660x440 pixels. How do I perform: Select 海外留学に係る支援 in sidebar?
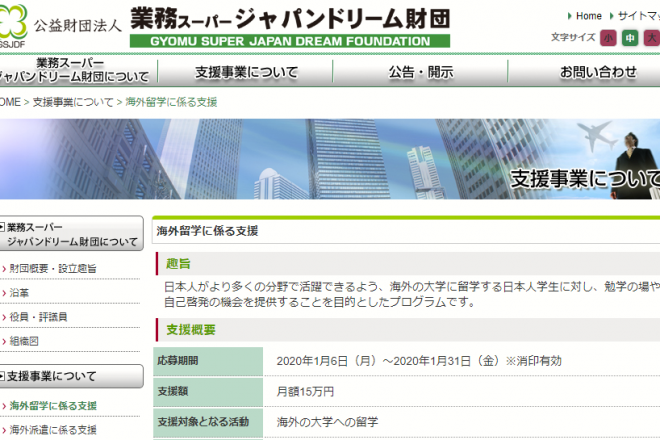[53, 406]
